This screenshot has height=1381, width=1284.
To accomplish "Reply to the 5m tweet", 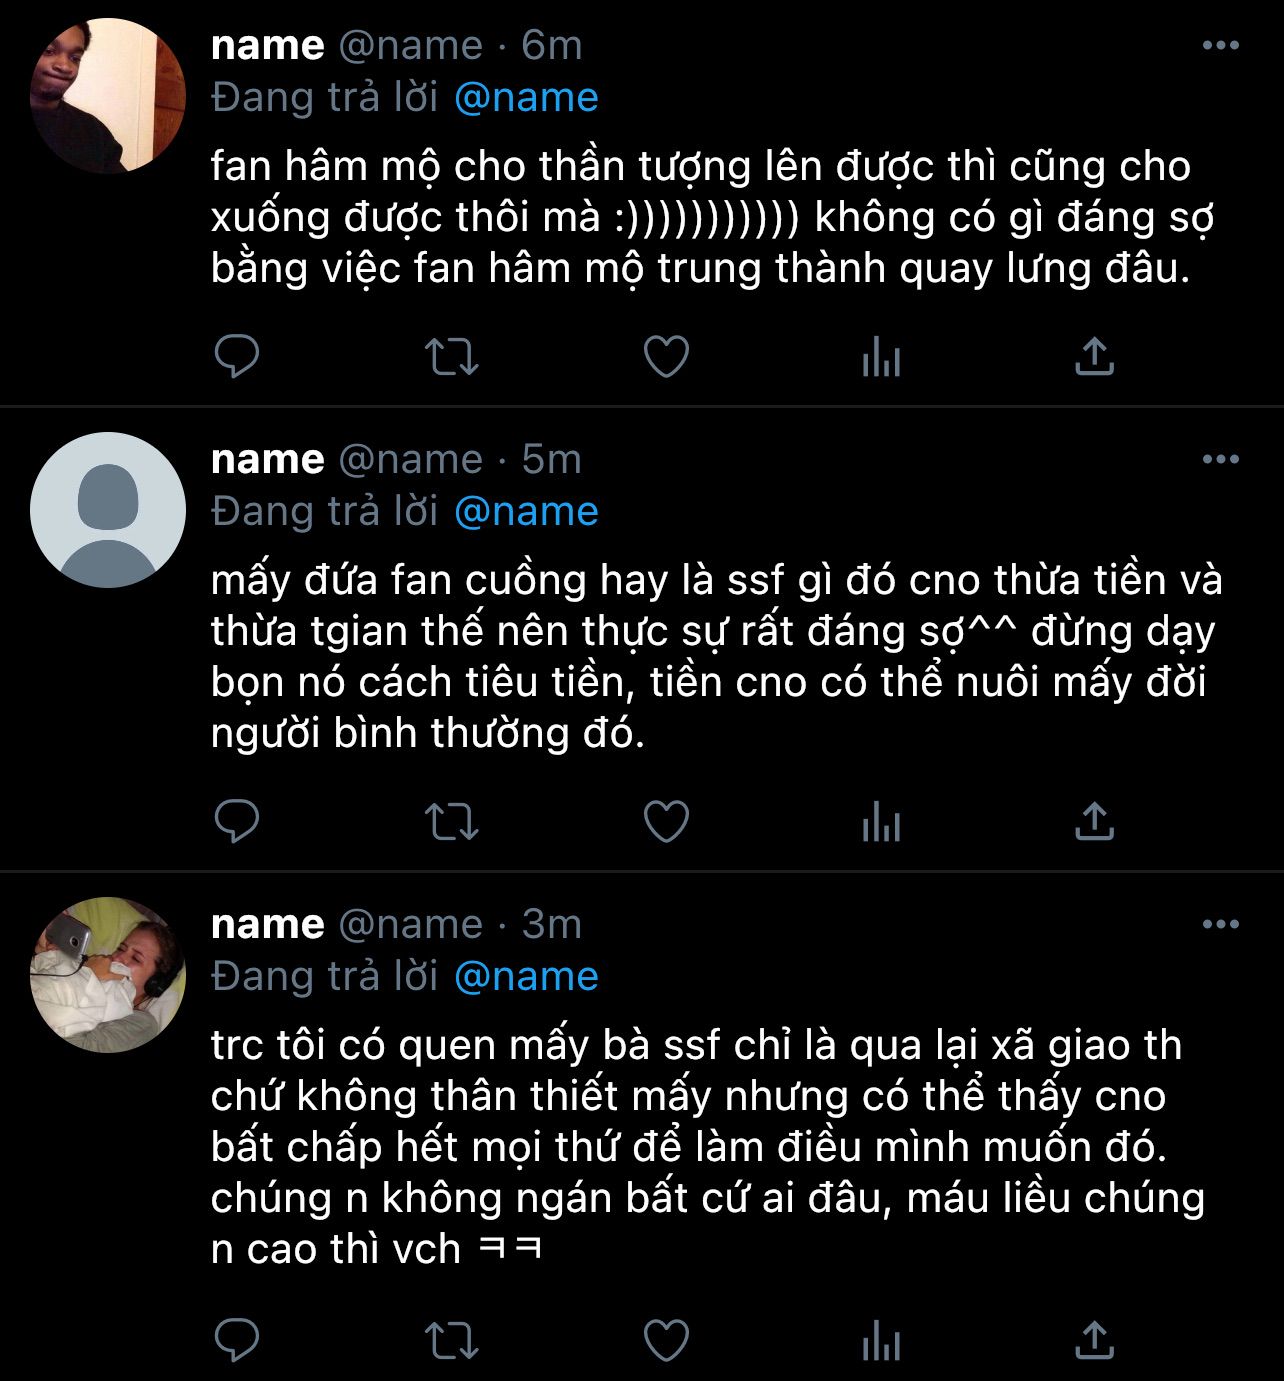I will tap(237, 822).
